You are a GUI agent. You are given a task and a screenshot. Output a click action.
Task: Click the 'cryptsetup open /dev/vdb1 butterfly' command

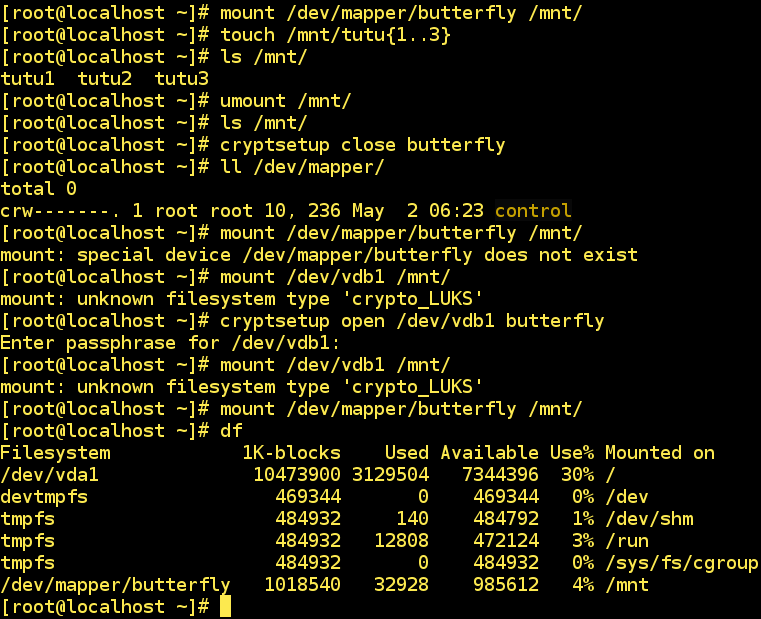point(411,320)
